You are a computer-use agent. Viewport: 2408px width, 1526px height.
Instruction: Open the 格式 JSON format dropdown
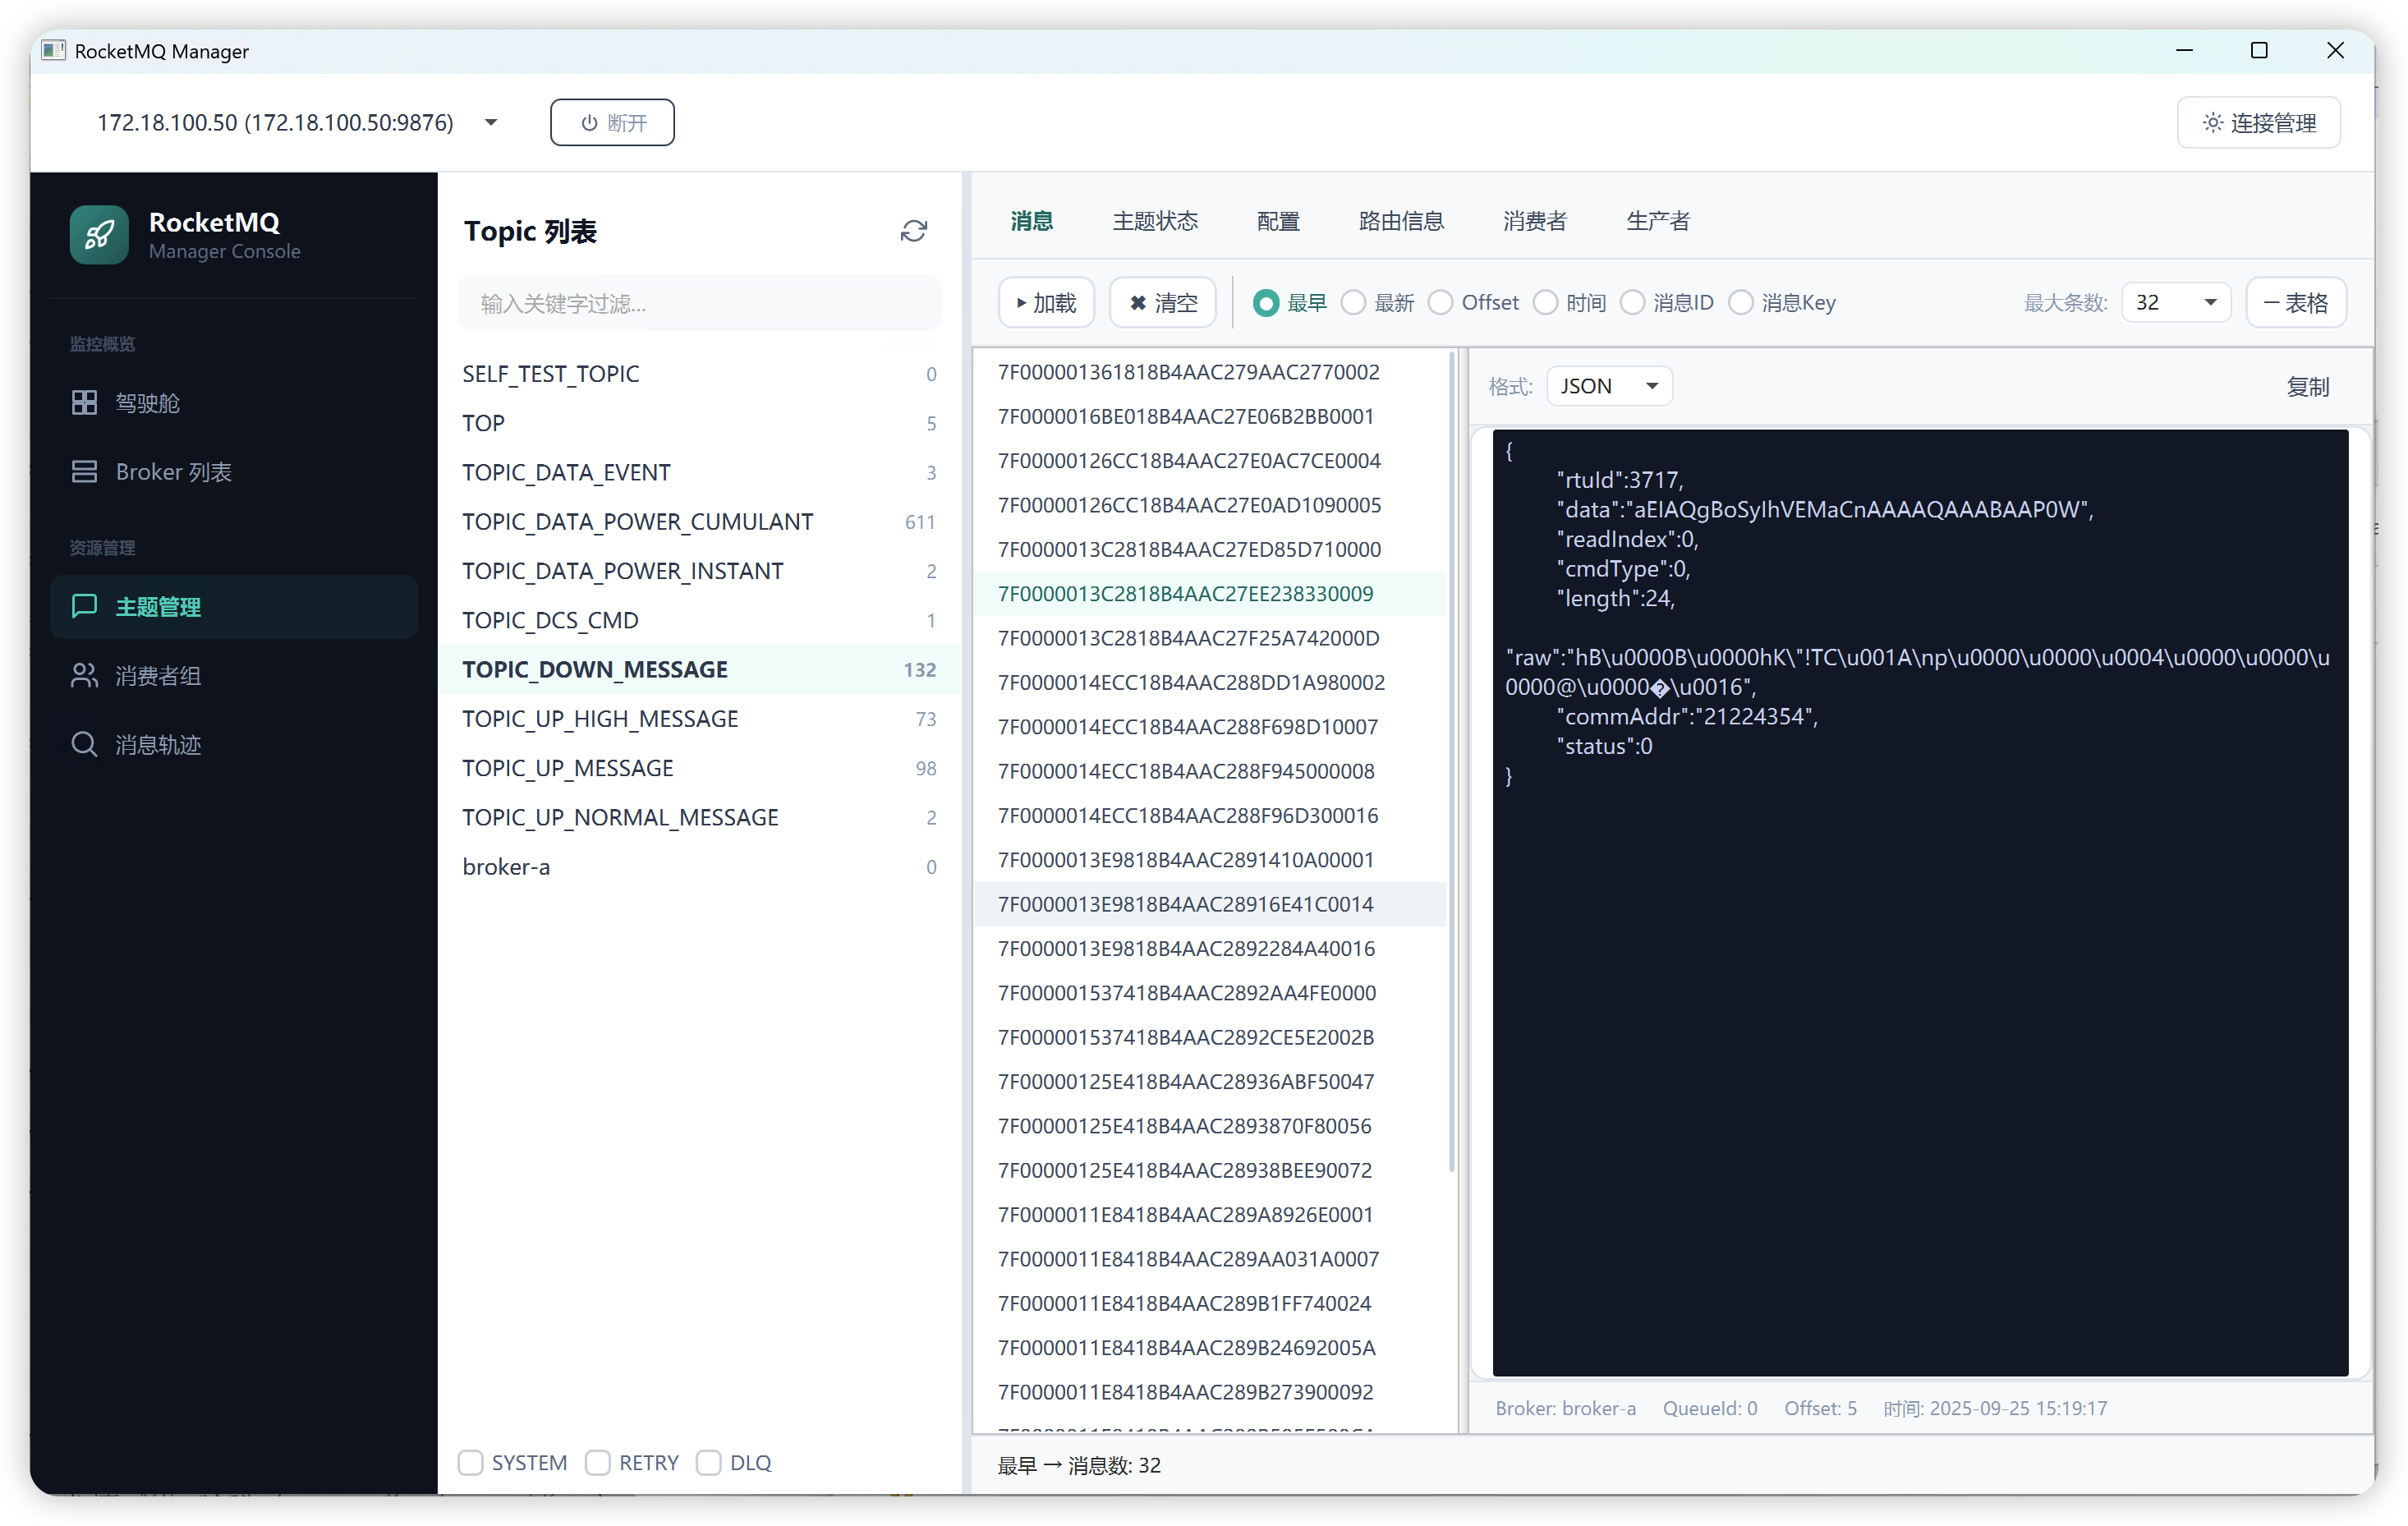point(1609,386)
